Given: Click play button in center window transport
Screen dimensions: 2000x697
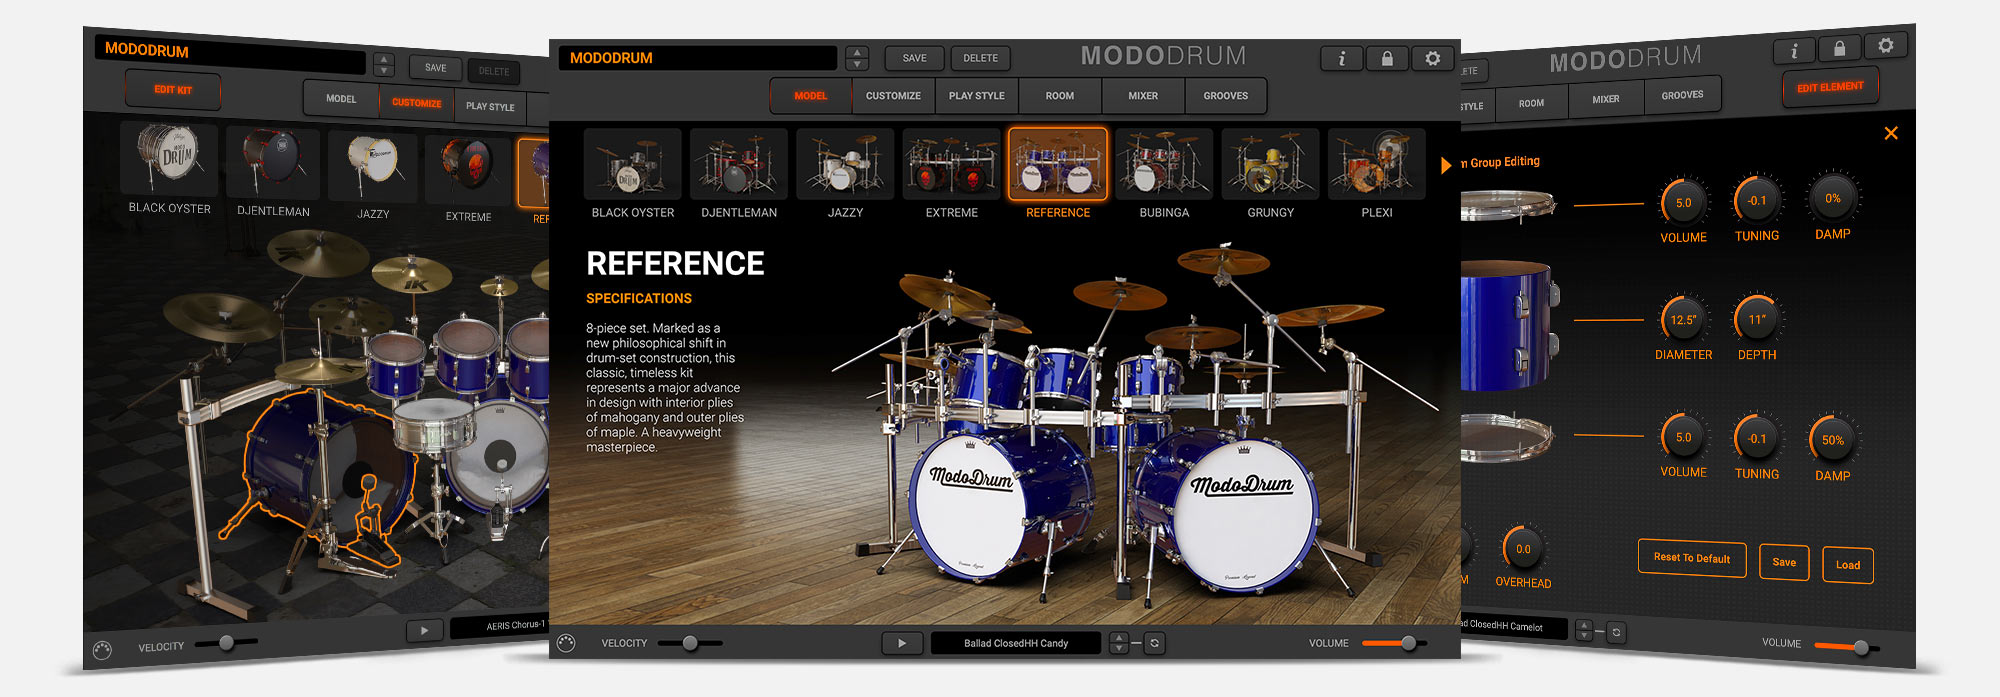Looking at the screenshot, I should (x=902, y=643).
